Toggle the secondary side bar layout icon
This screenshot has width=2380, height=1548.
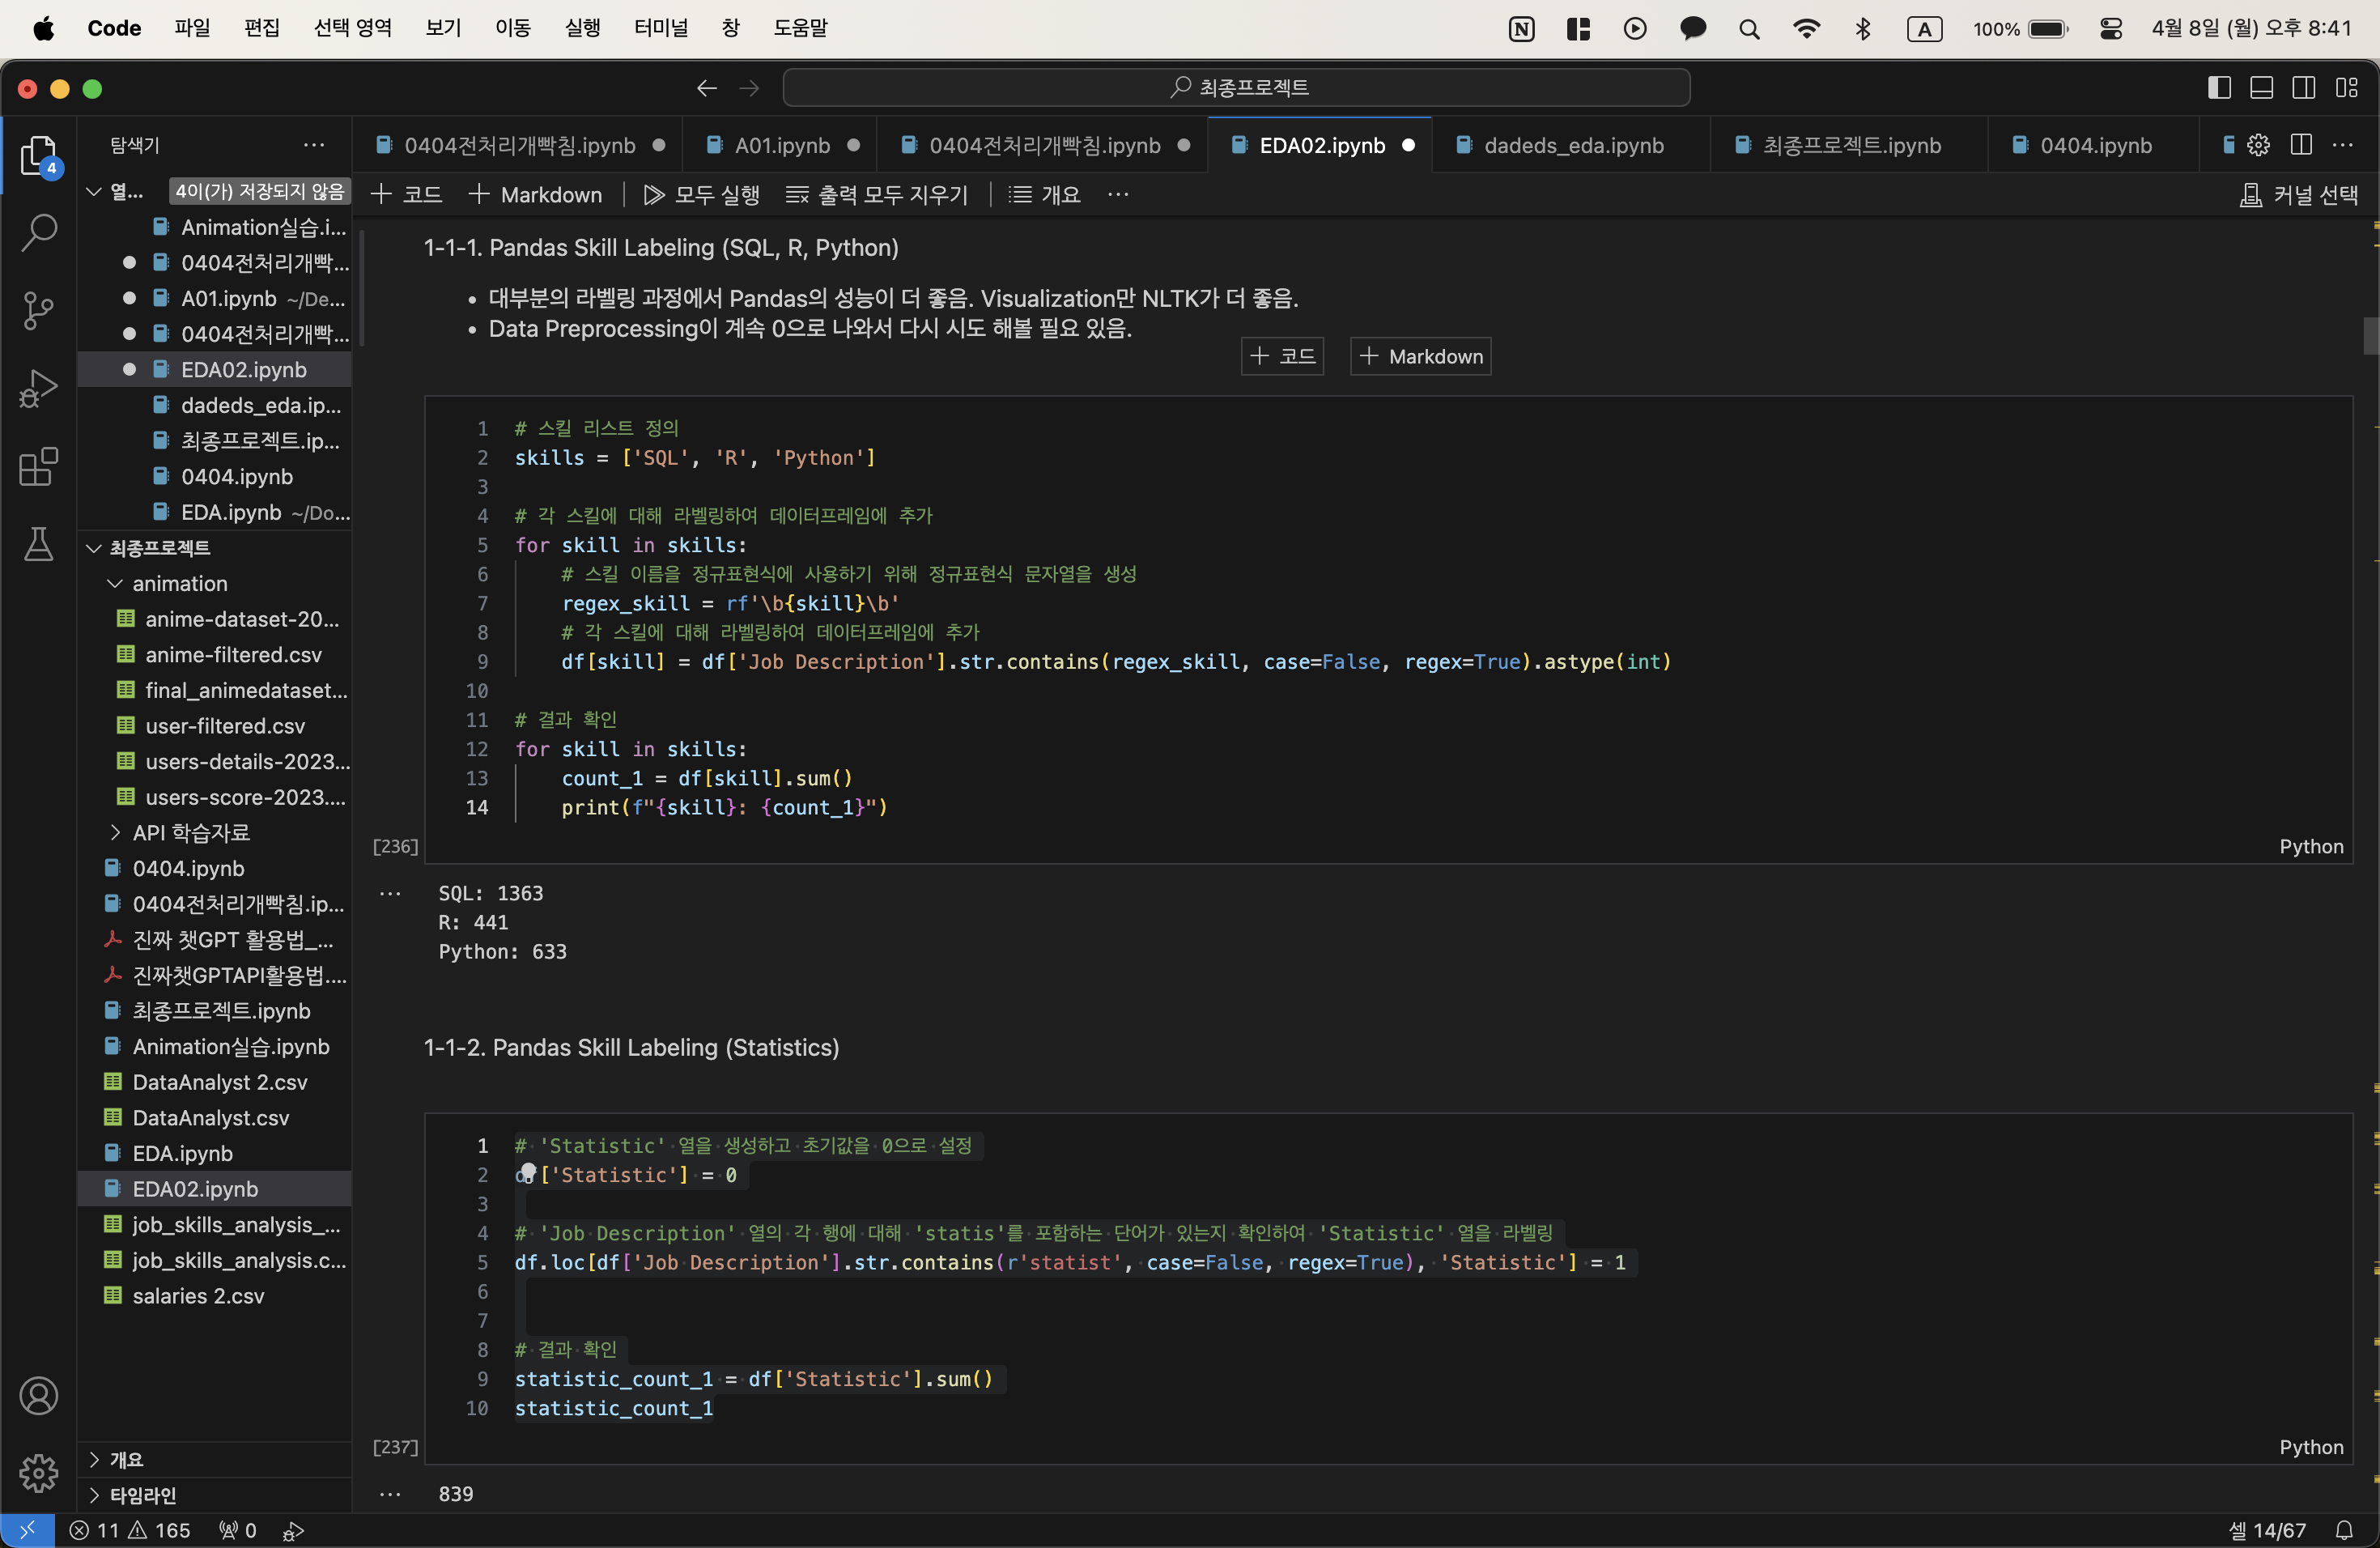point(2303,88)
